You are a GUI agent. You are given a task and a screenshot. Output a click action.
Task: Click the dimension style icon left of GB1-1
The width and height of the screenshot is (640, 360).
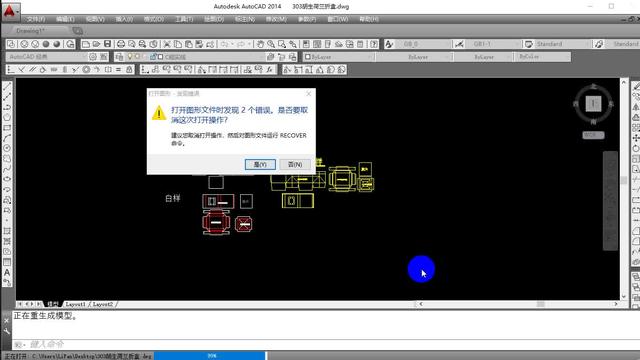pos(459,44)
